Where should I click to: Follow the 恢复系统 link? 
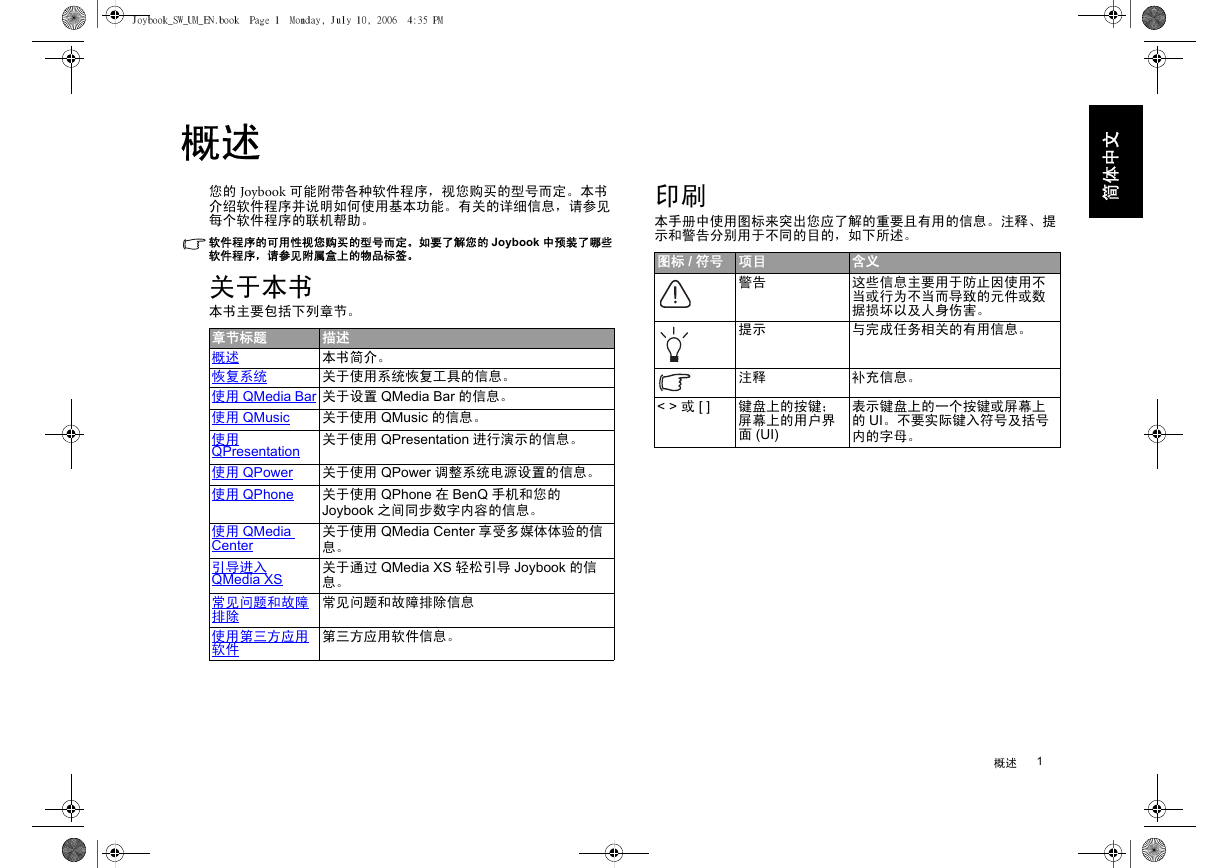239,377
